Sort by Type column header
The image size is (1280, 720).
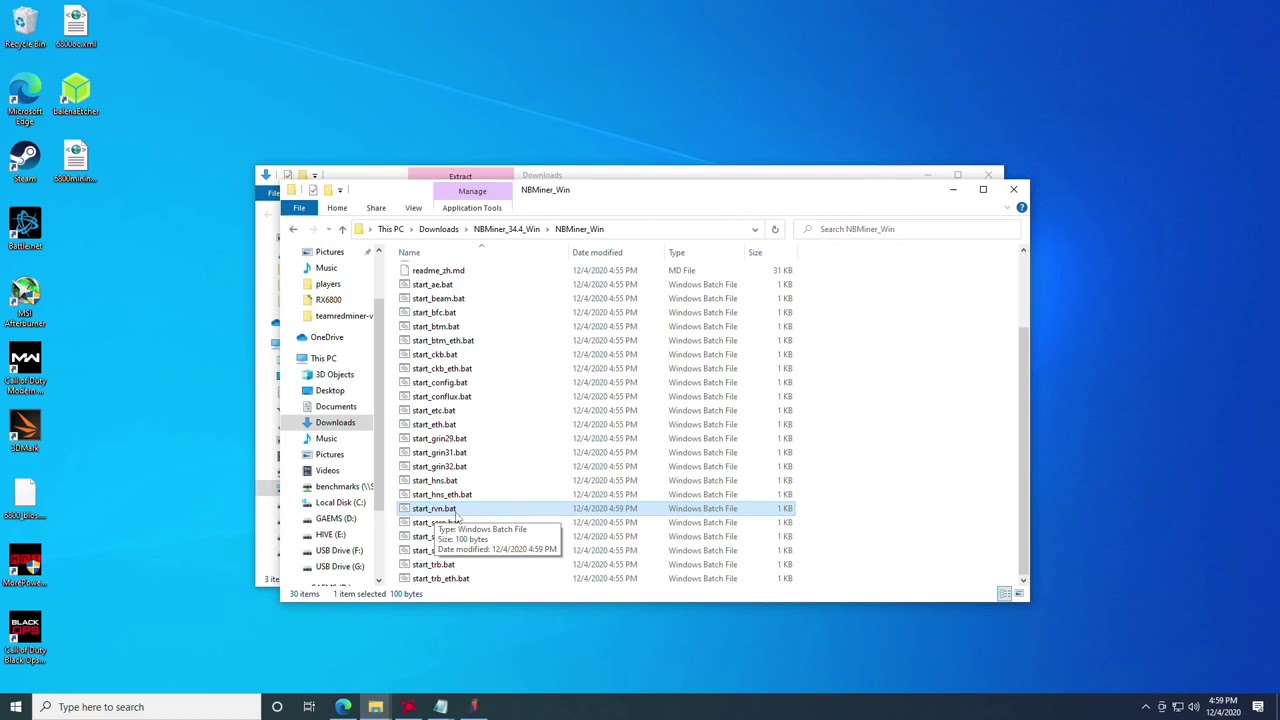pos(706,252)
